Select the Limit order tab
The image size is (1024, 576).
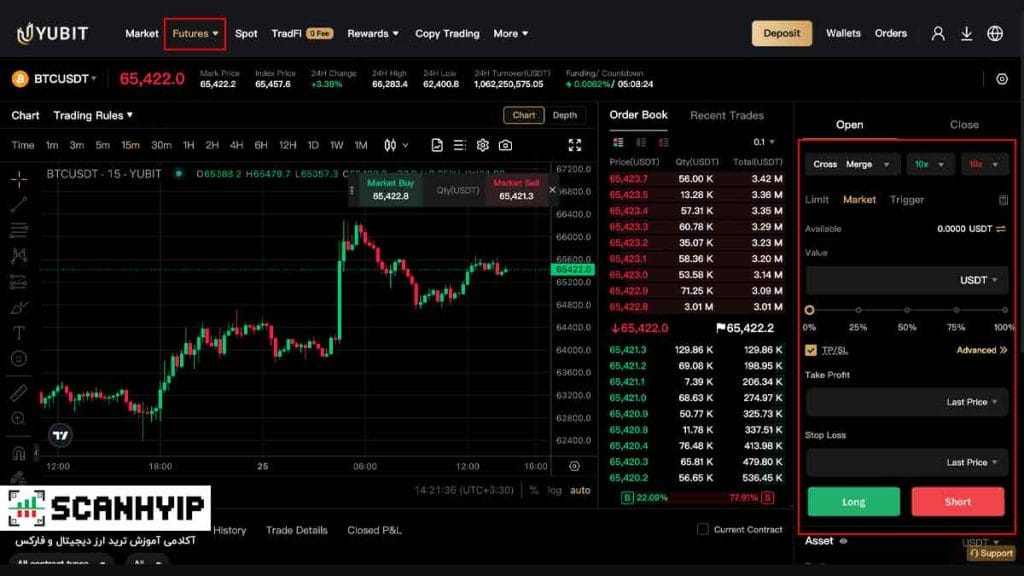pos(816,200)
